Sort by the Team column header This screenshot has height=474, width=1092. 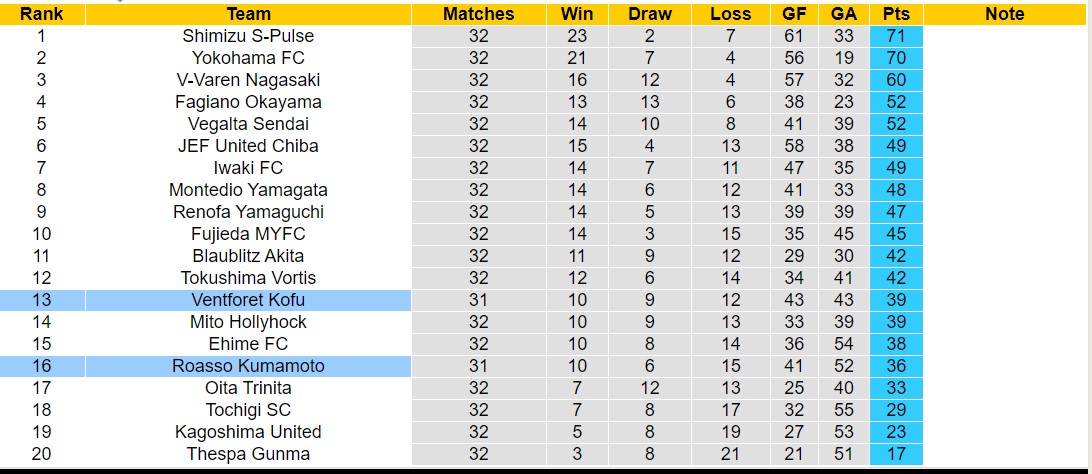[x=248, y=14]
